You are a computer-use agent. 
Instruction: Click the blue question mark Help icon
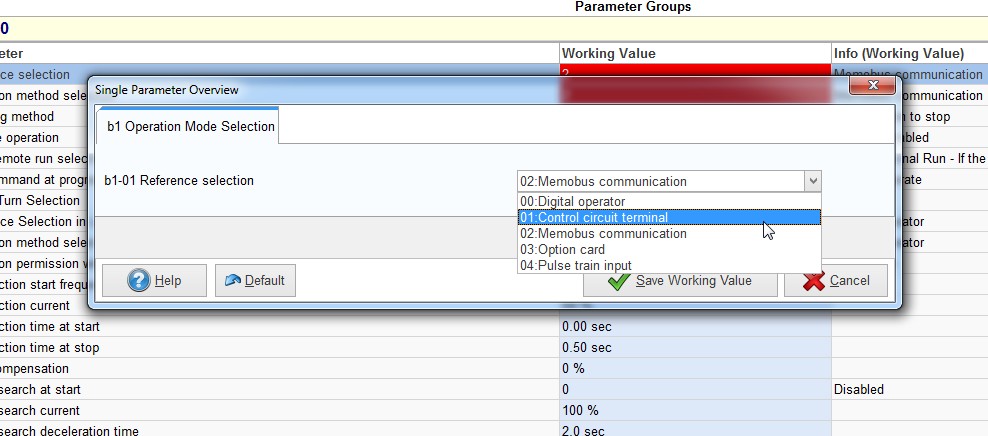point(139,280)
